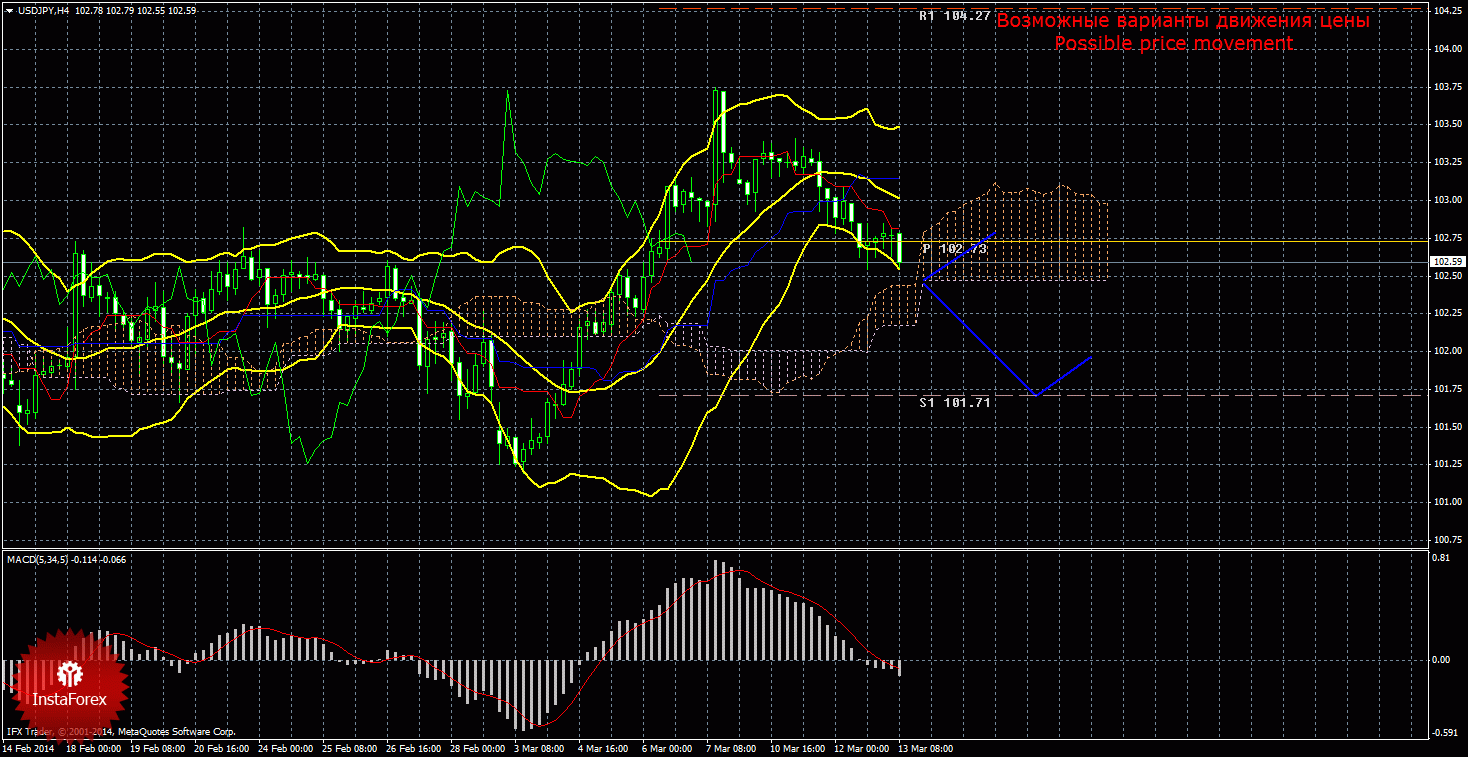Select the USDJPY,H4 symbol label
The image size is (1468, 757).
(43, 9)
